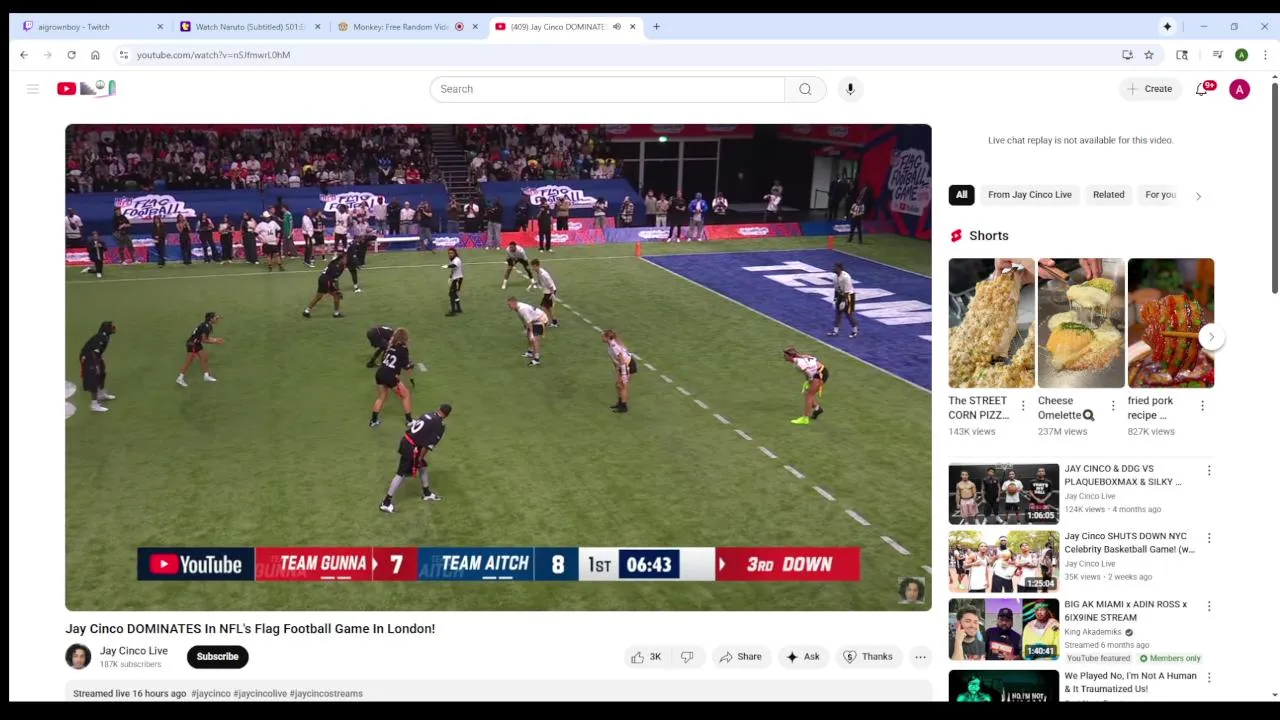Mute the YouTube tab audio icon
This screenshot has height=720, width=1280.
(617, 27)
